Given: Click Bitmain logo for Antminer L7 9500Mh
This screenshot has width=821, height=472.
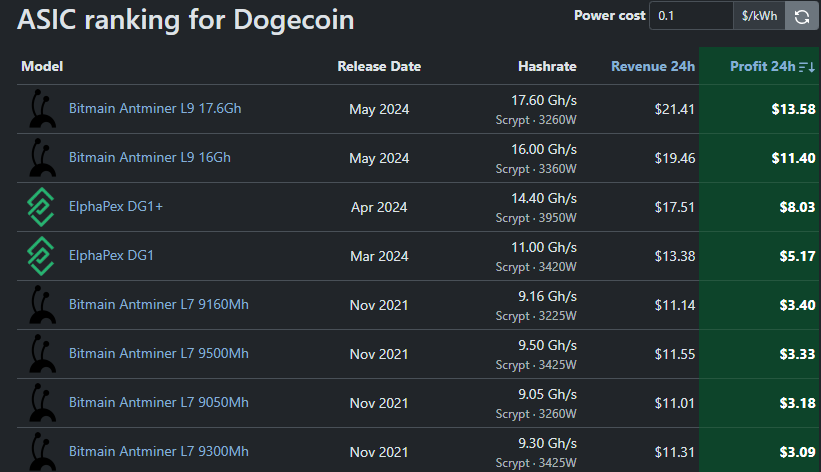Looking at the screenshot, I should [x=41, y=354].
